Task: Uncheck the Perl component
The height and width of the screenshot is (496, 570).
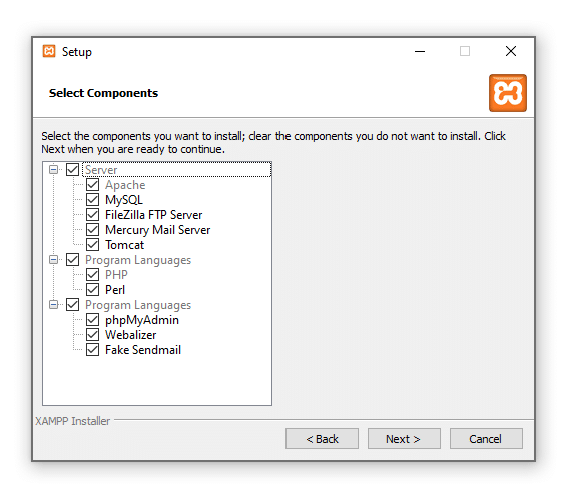Action: tap(92, 290)
